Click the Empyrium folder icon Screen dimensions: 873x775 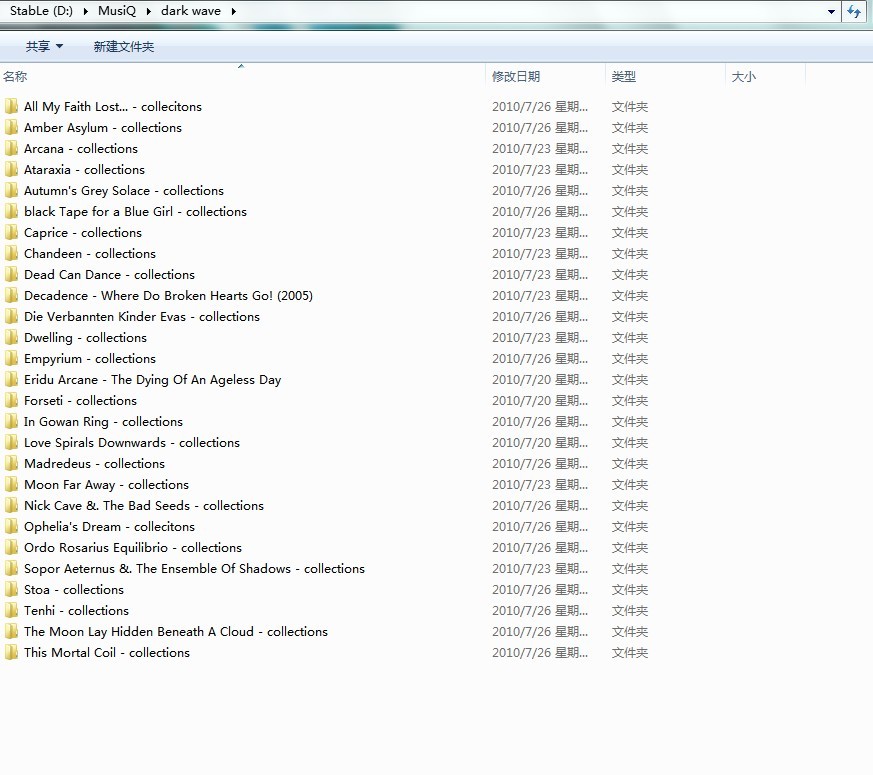tap(11, 359)
